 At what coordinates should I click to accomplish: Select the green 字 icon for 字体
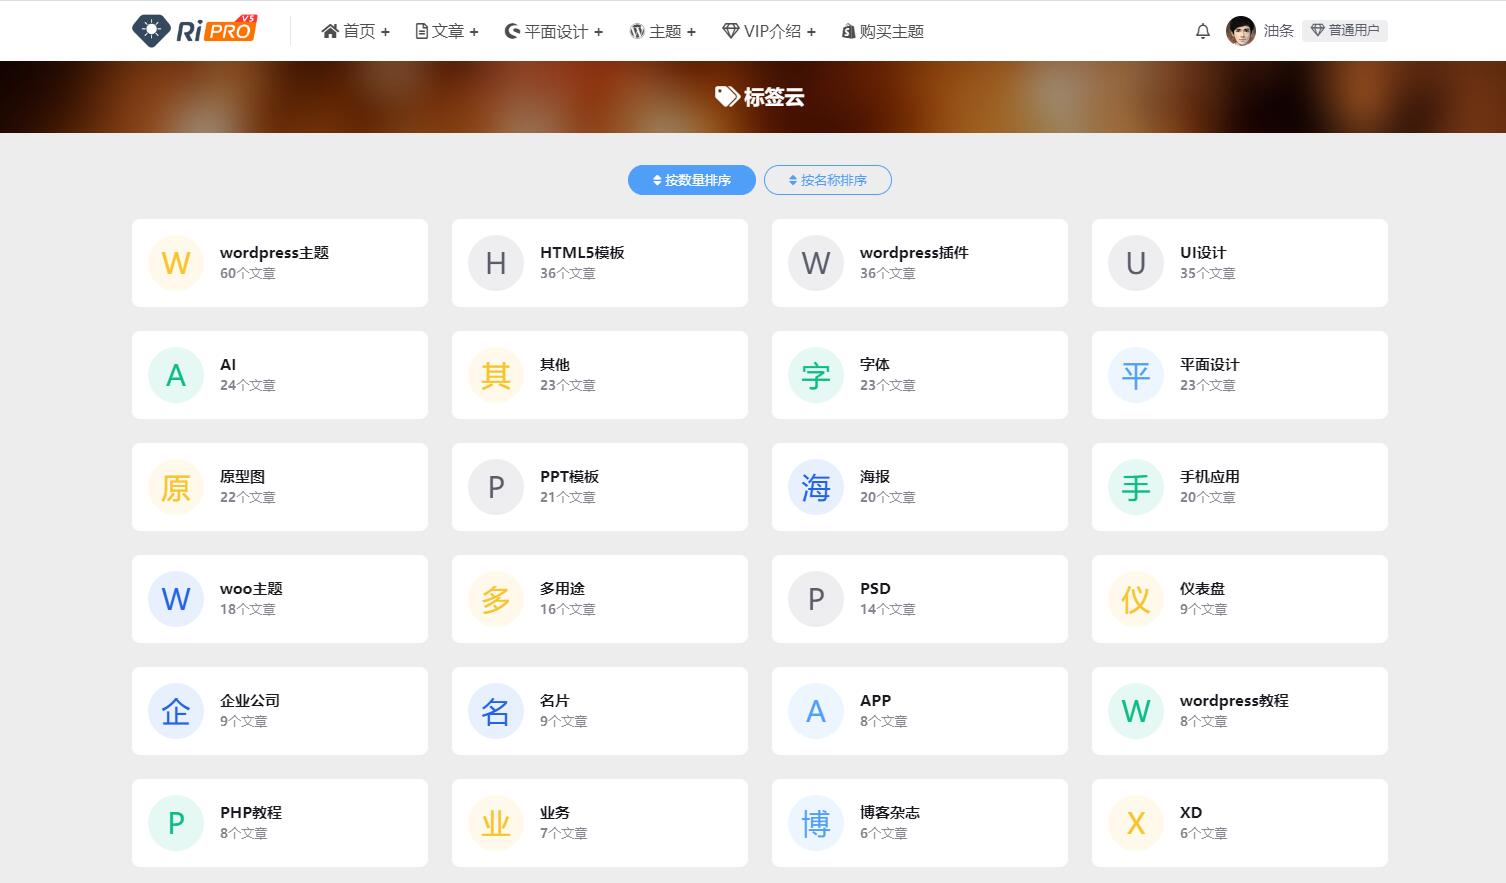tap(816, 375)
